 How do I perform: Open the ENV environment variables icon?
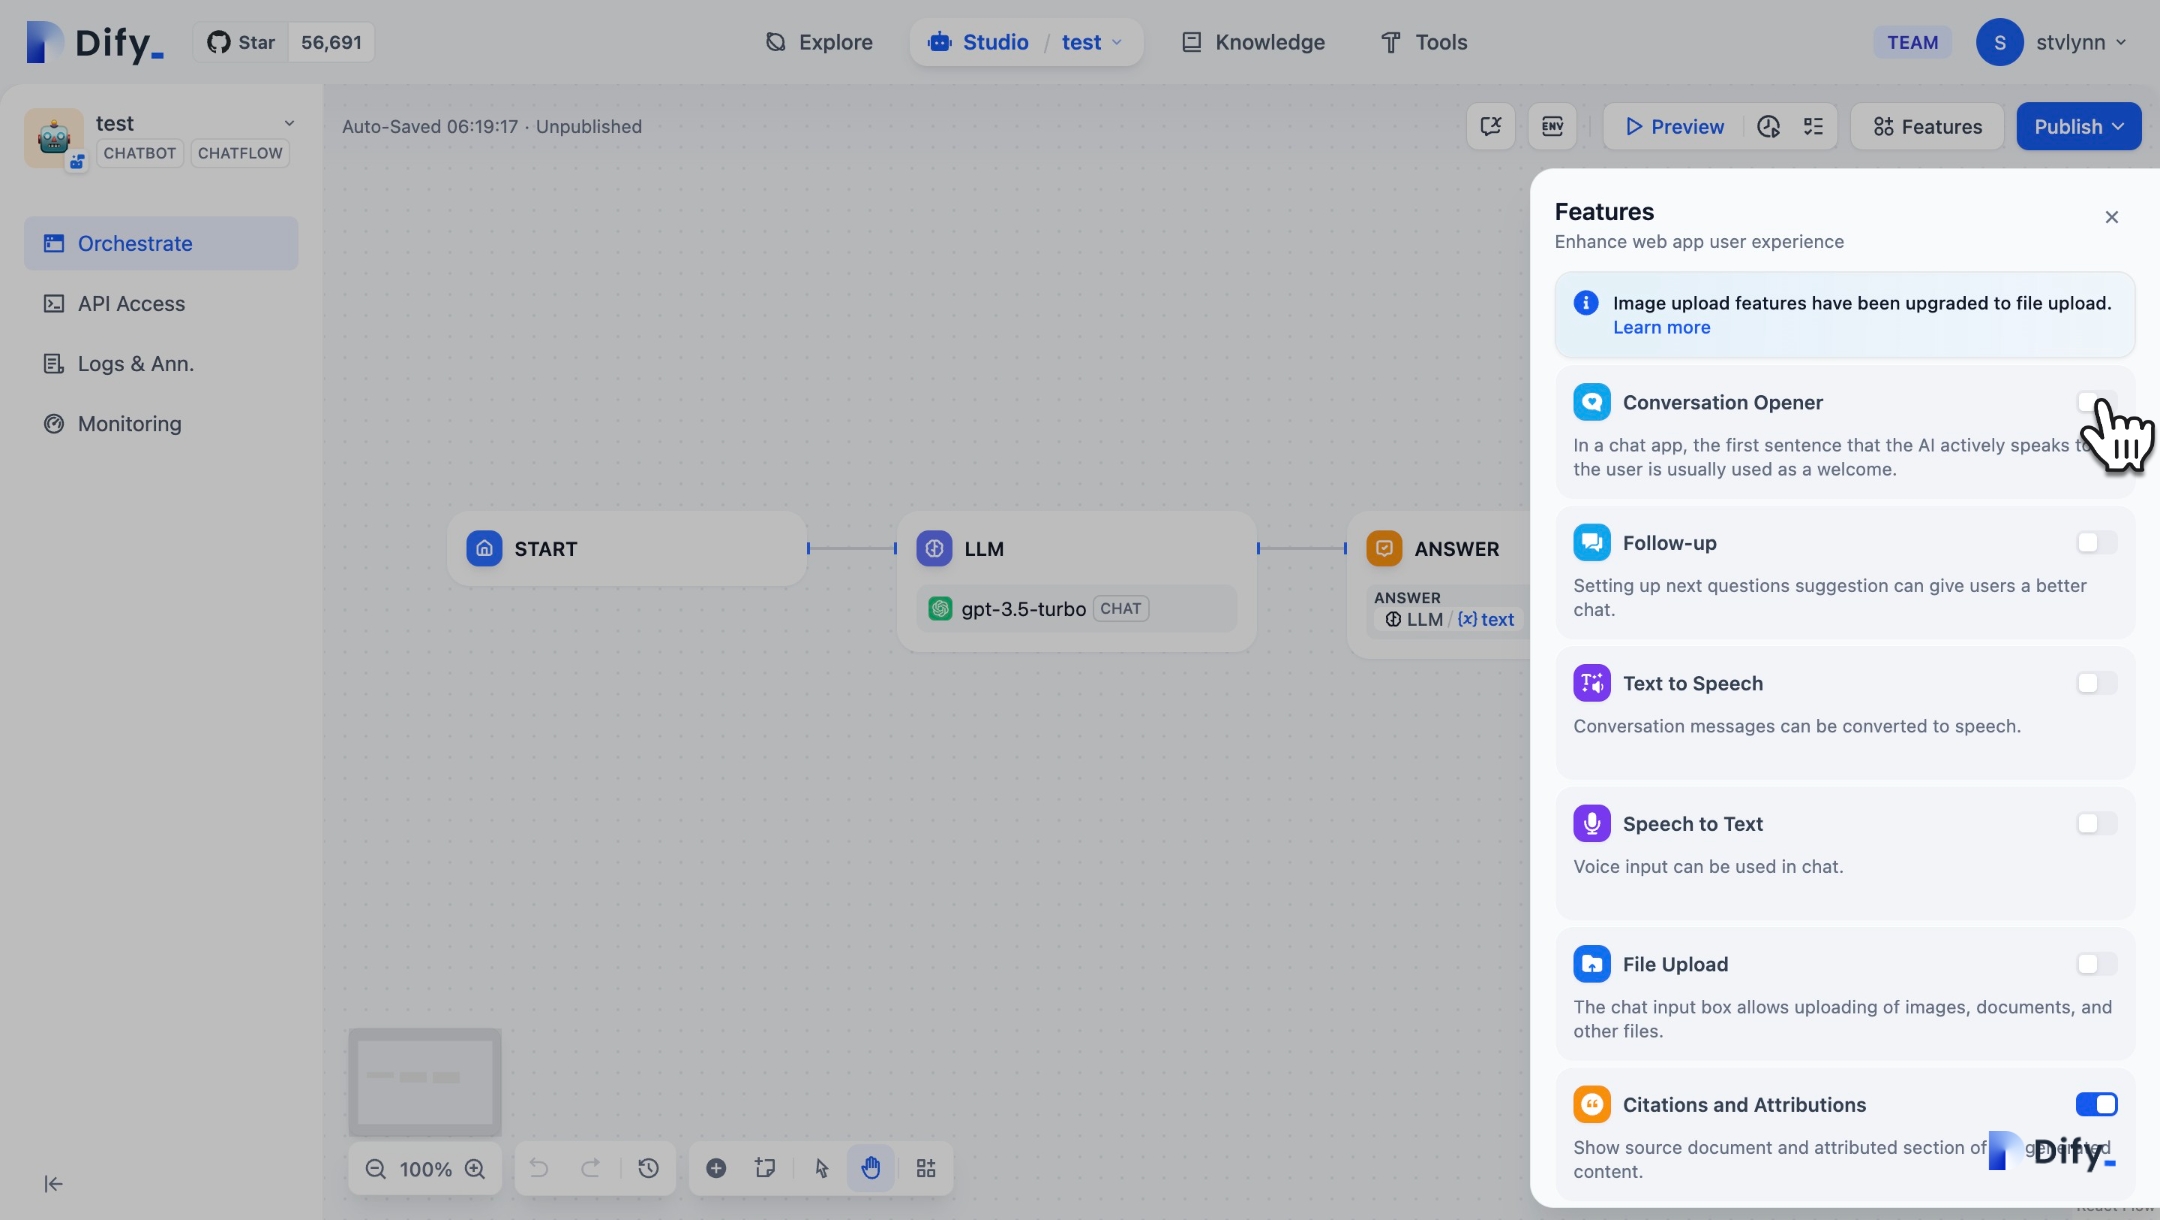pos(1552,126)
